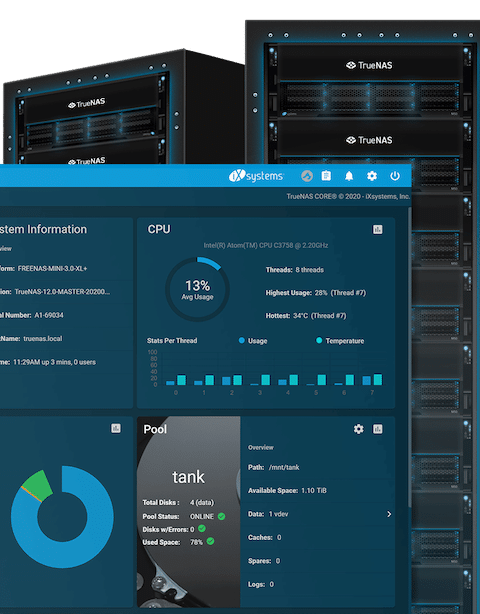Click the Intel Atom CPU C3758 model text
This screenshot has height=614, width=480.
(x=265, y=246)
